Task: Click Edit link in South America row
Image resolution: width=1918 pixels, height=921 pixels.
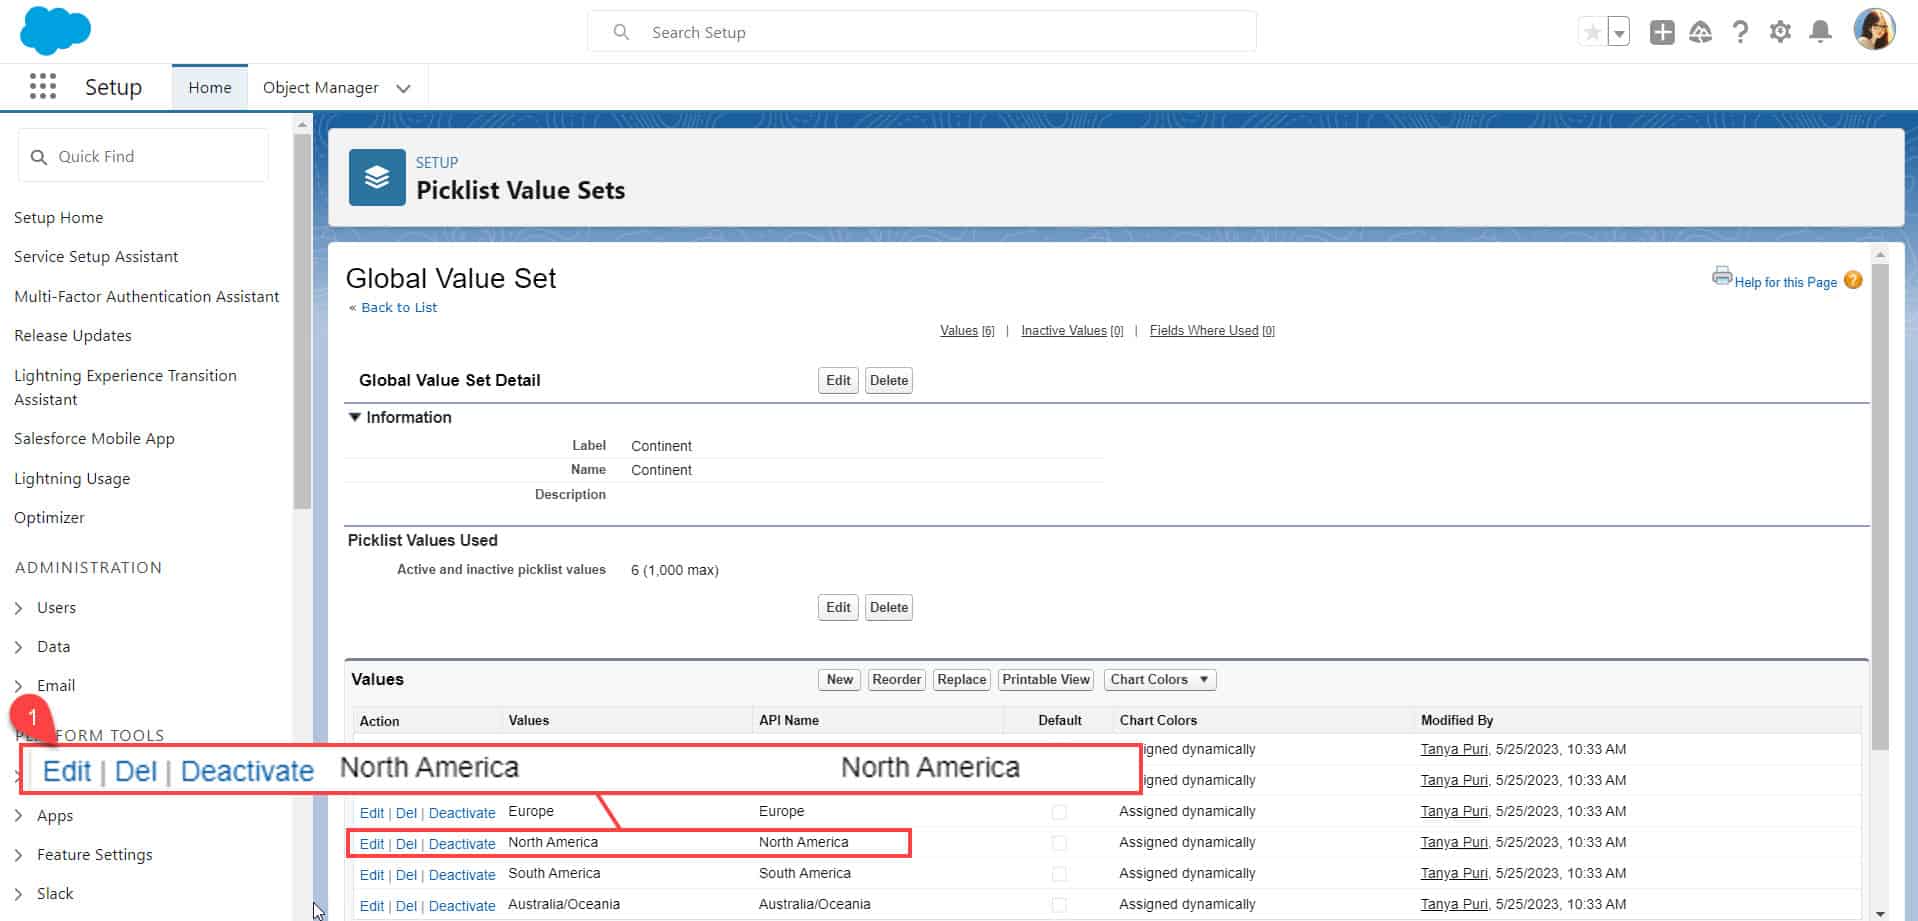Action: coord(371,875)
